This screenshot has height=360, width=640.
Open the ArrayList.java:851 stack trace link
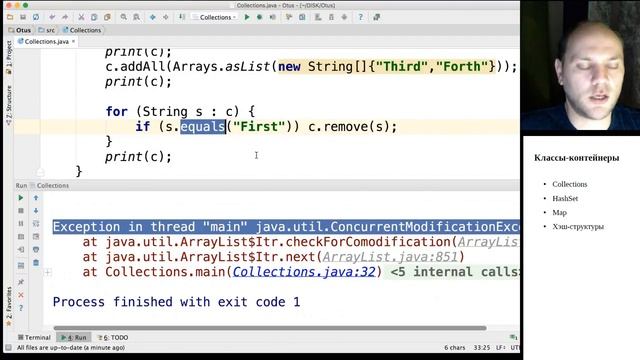coord(390,257)
